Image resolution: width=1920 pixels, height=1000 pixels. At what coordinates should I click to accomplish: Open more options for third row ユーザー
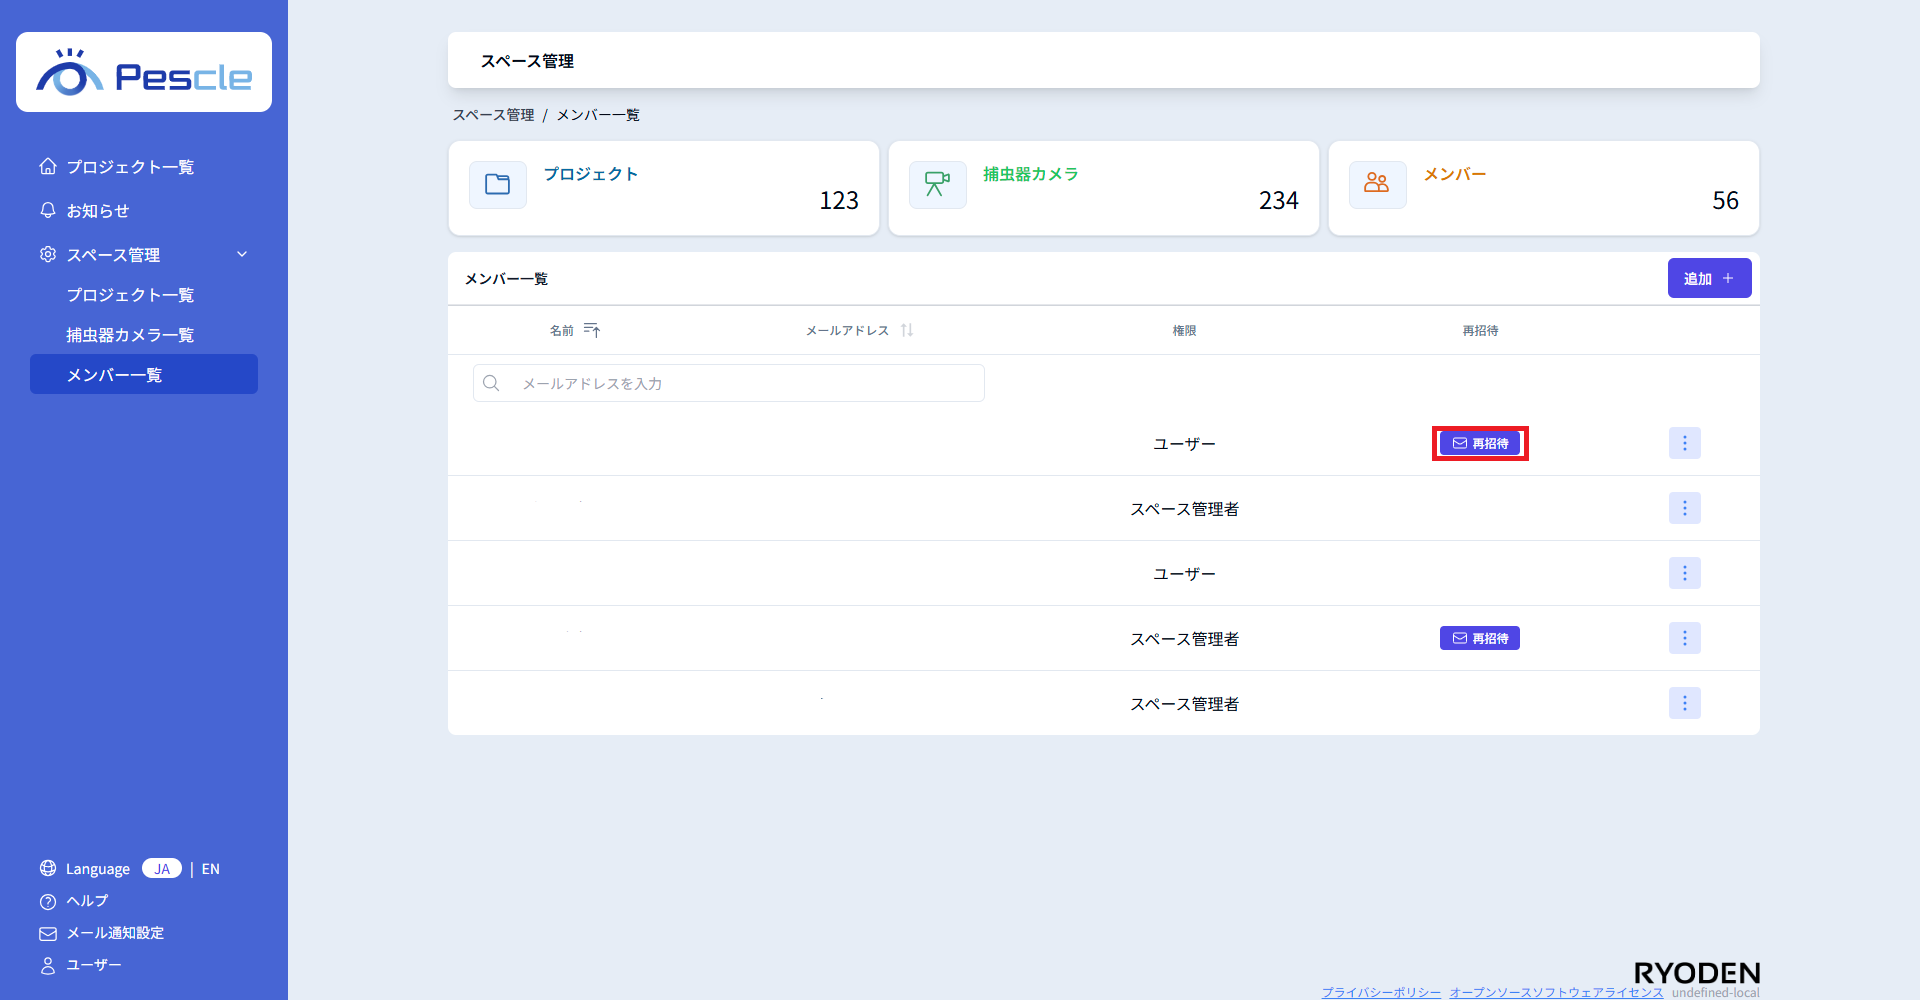tap(1685, 573)
